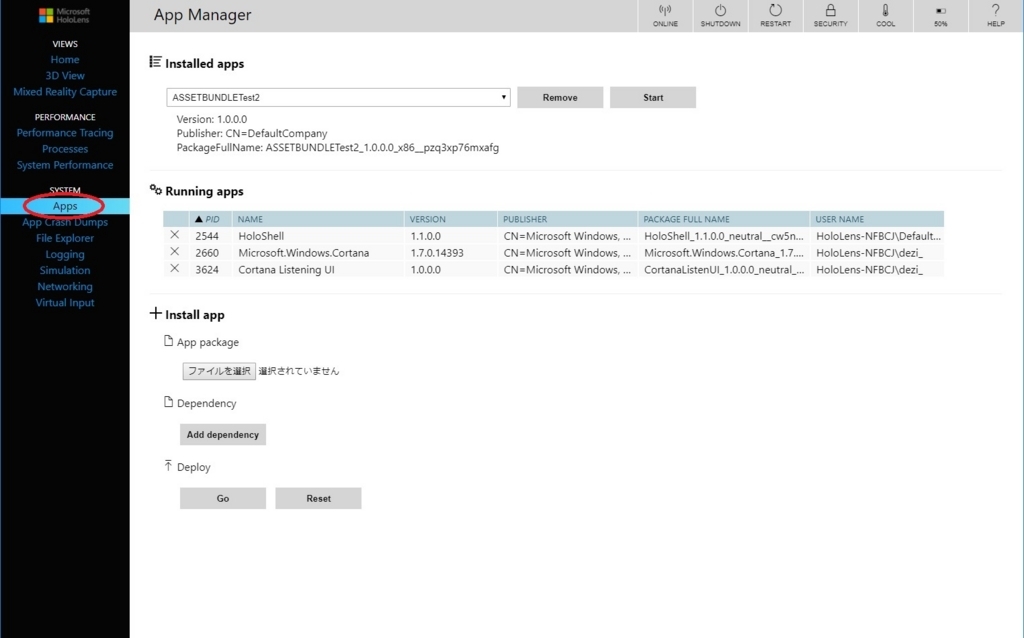Screen dimensions: 1024x638
Task: Click the 50% battery icon
Action: (940, 11)
